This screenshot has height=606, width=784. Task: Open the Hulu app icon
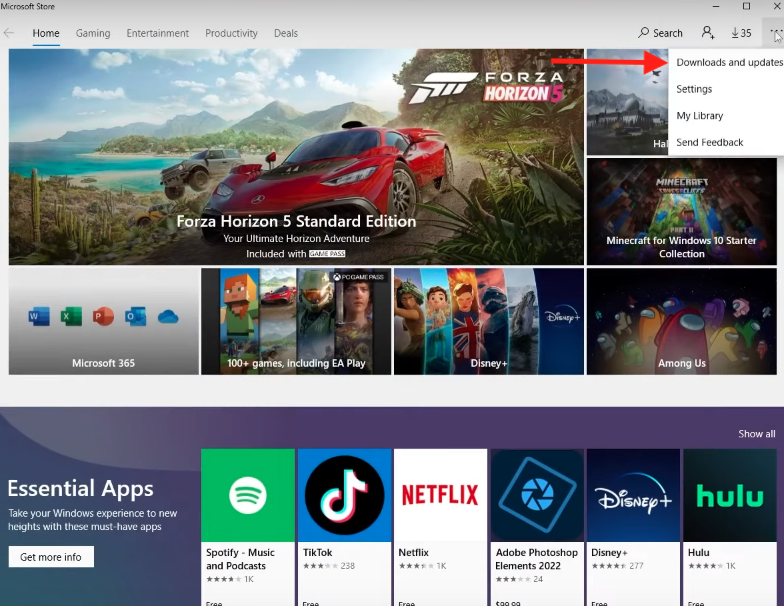730,495
